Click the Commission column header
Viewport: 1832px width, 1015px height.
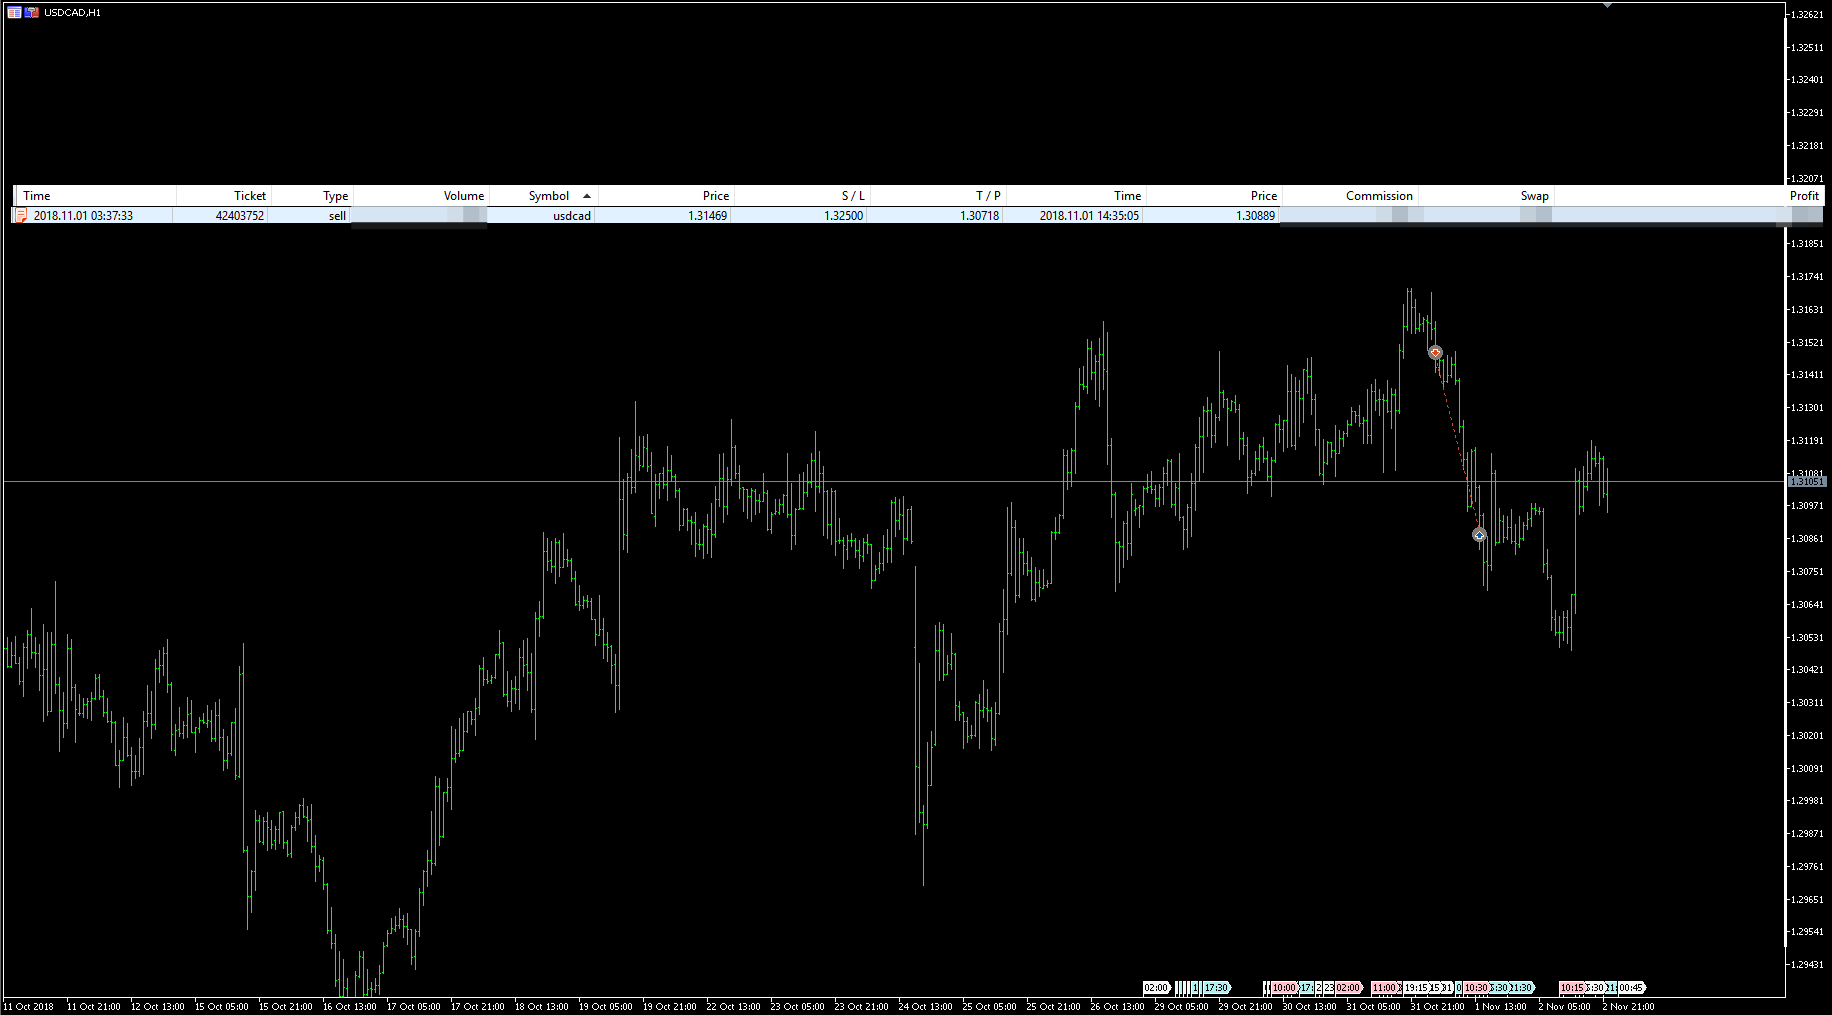1349,196
